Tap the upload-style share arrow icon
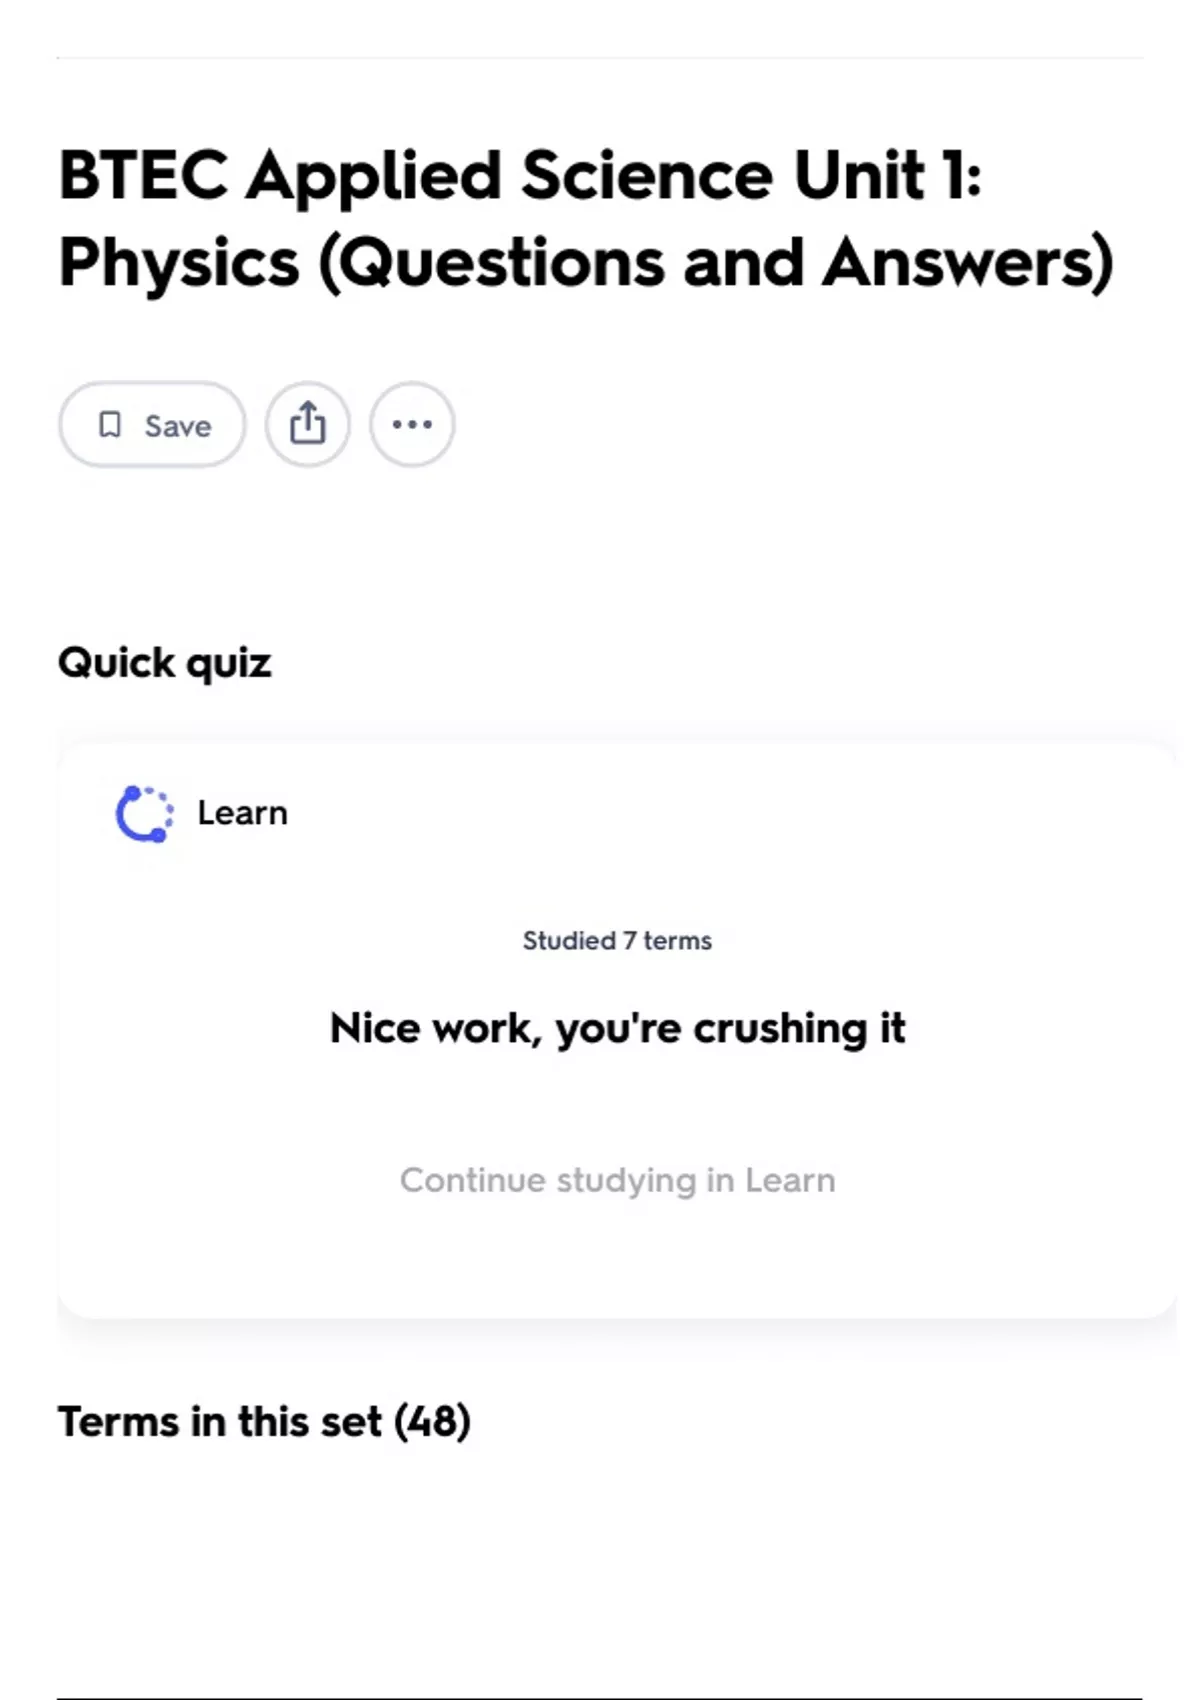The width and height of the screenshot is (1200, 1700). (308, 424)
